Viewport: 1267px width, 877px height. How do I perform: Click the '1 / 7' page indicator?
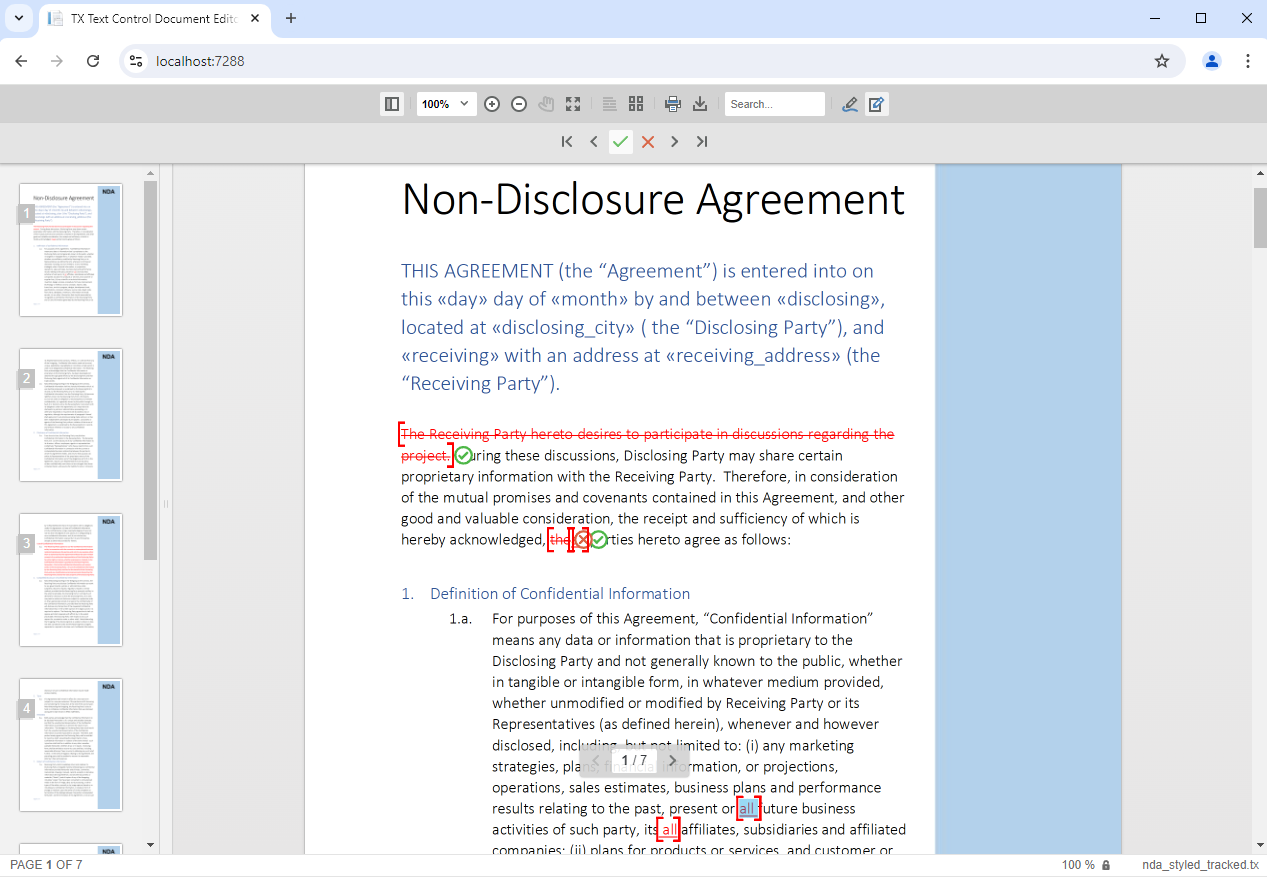(x=634, y=761)
